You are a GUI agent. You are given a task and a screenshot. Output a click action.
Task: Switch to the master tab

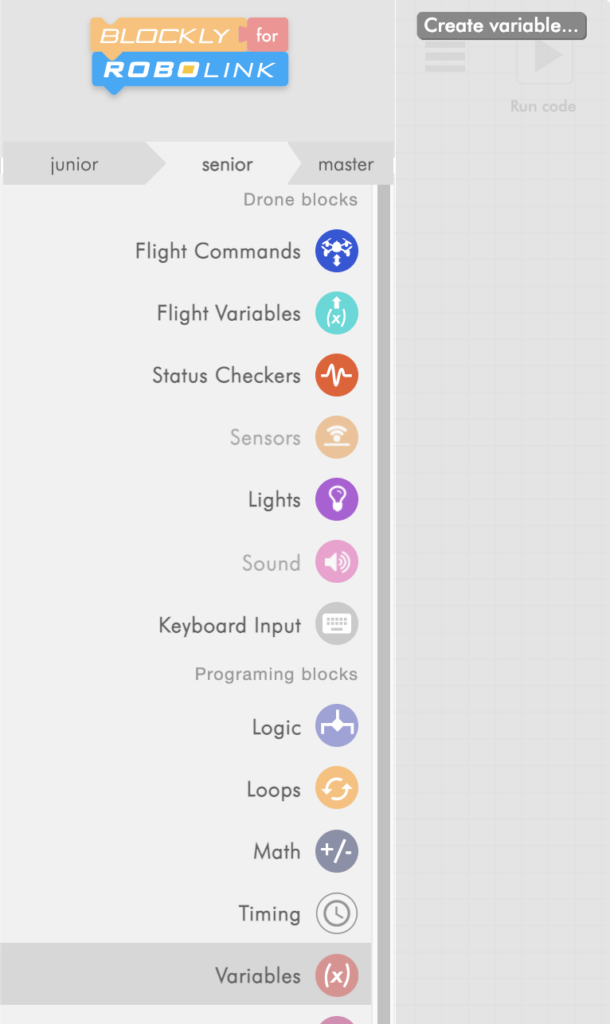point(345,165)
